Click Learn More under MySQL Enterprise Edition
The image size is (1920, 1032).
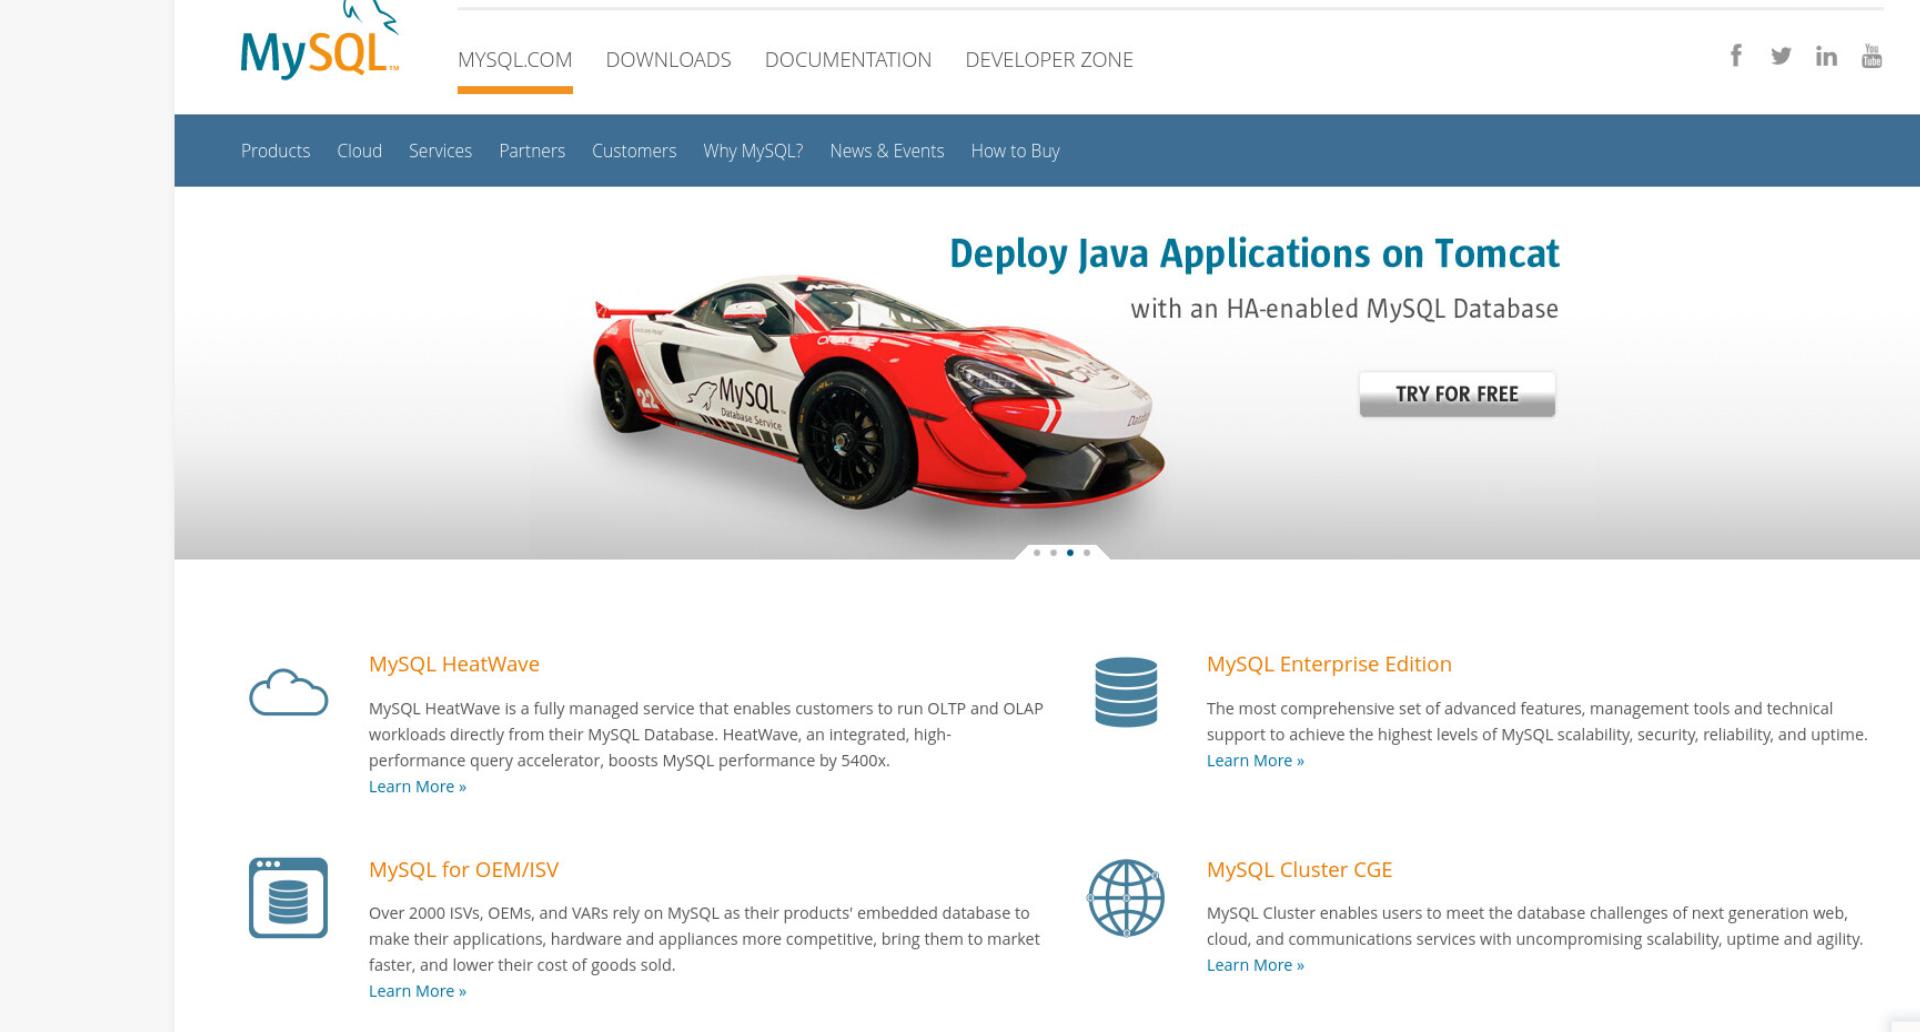tap(1255, 761)
